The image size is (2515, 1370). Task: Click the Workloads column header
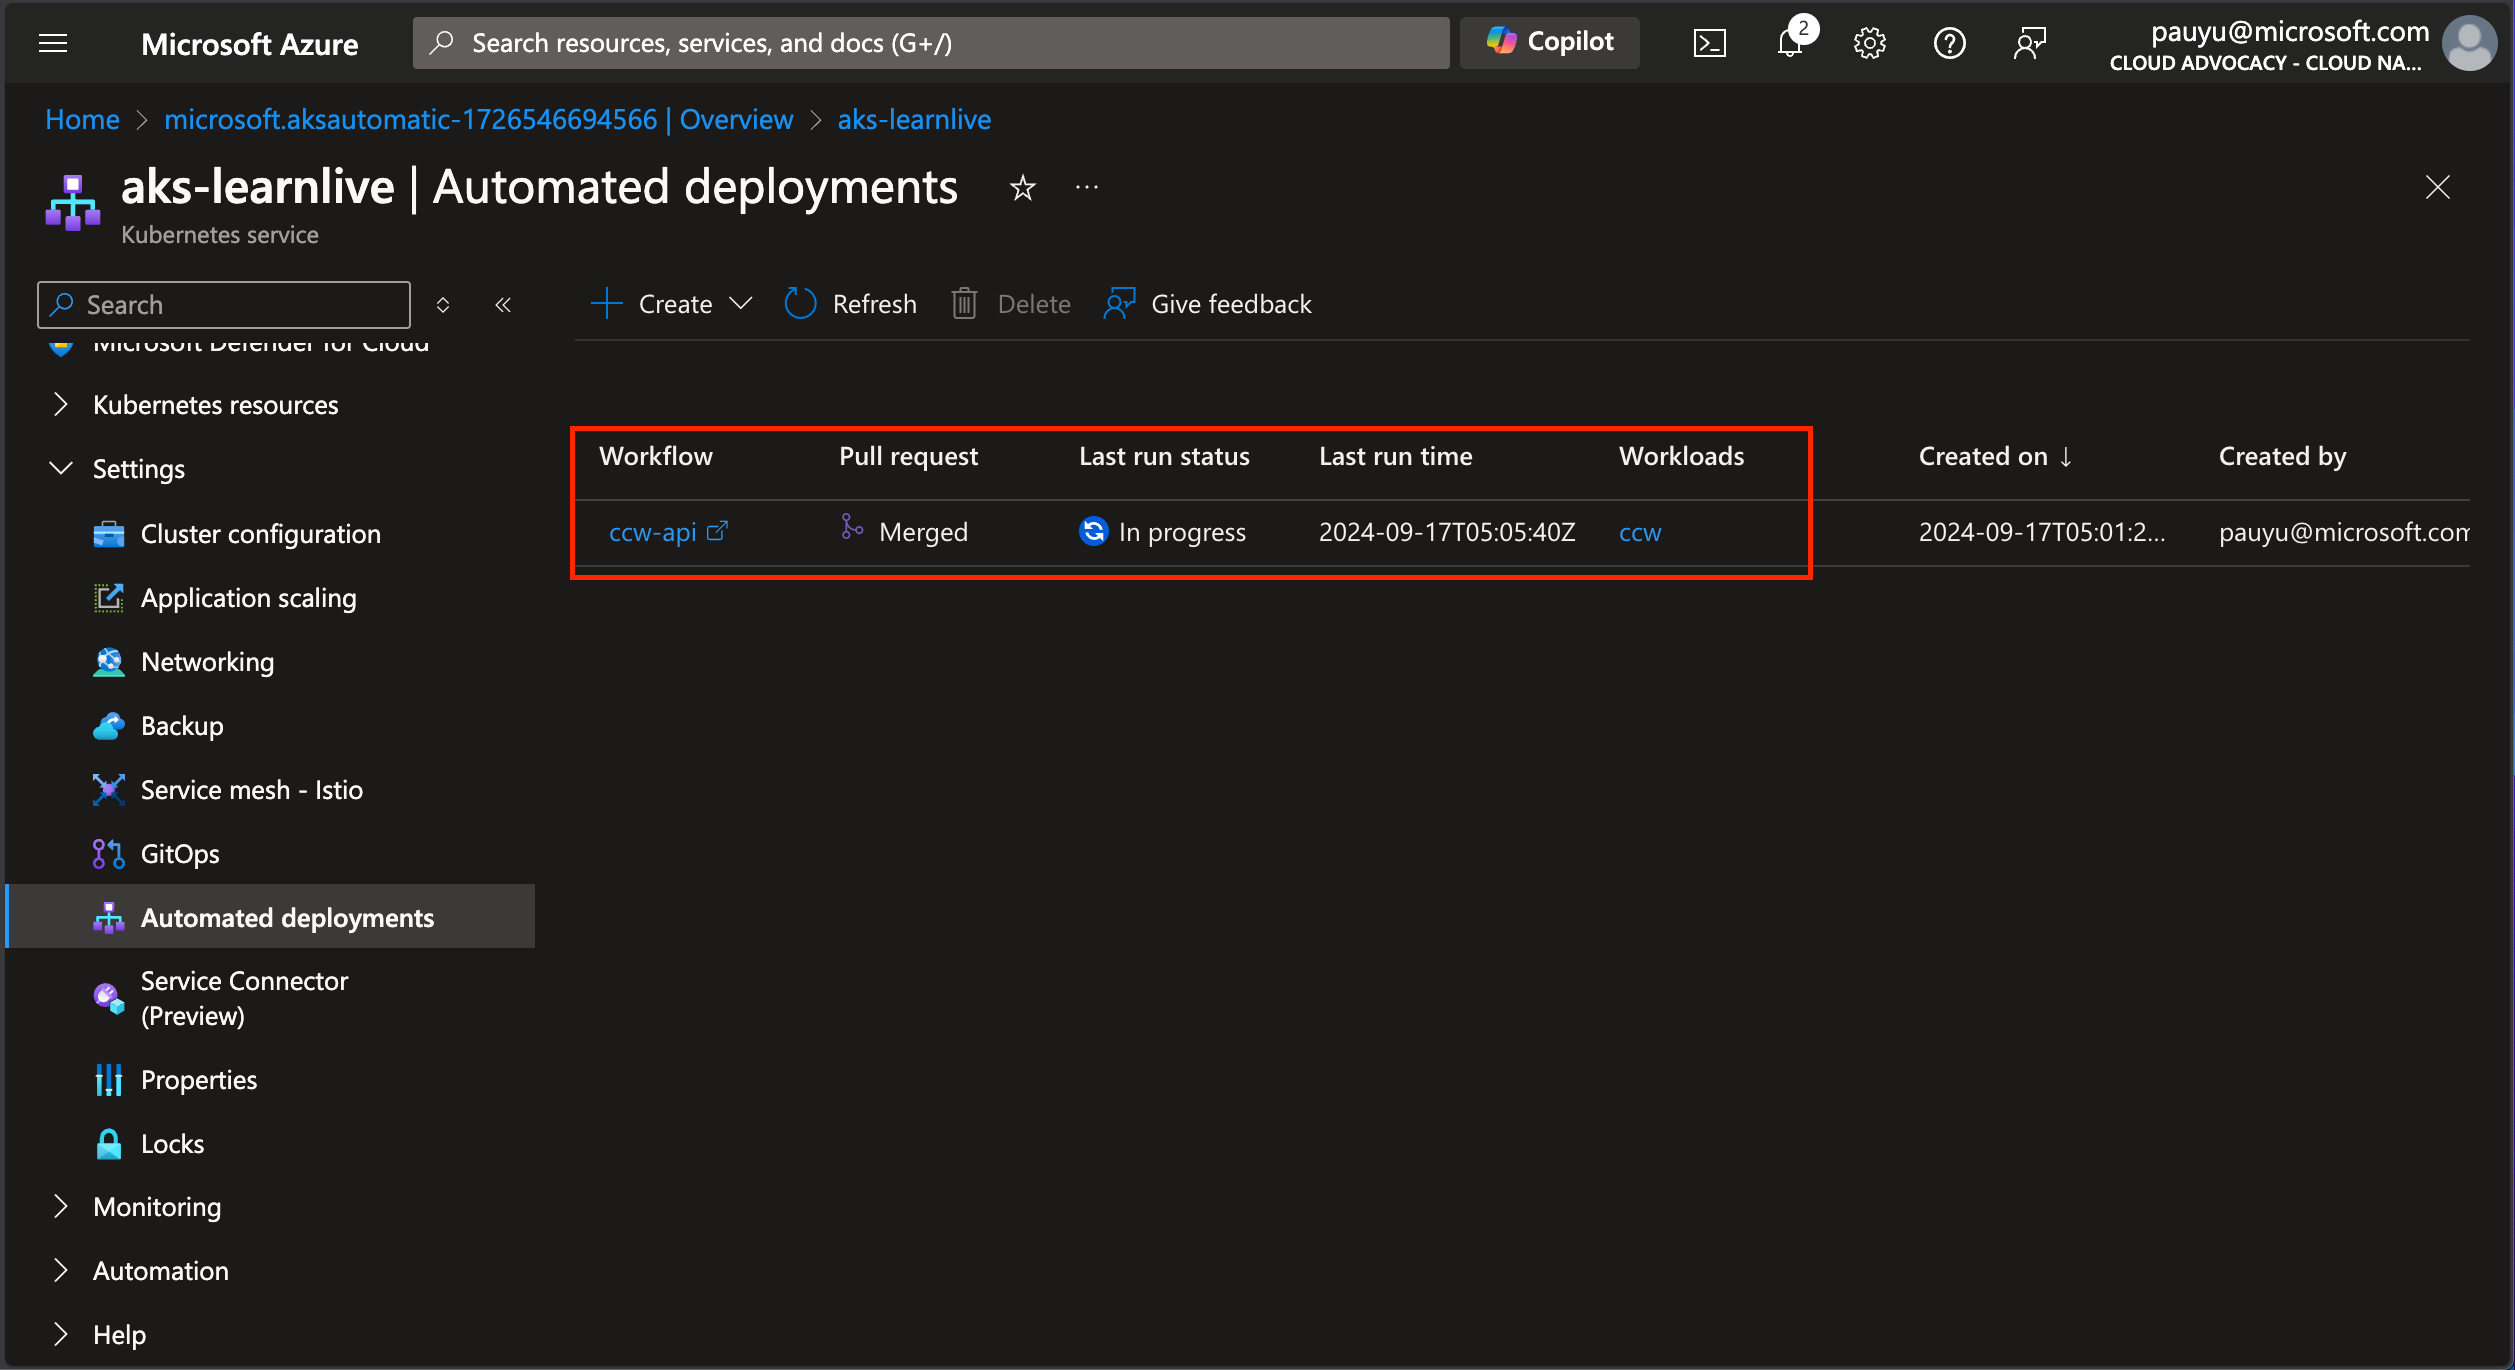1681,457
